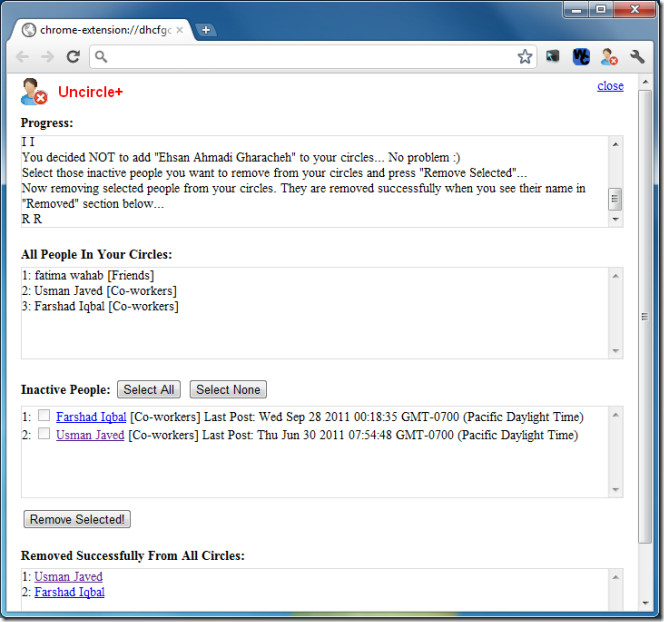Click the "3: Farshad Iqbal [Co-workers]" row

[100, 306]
